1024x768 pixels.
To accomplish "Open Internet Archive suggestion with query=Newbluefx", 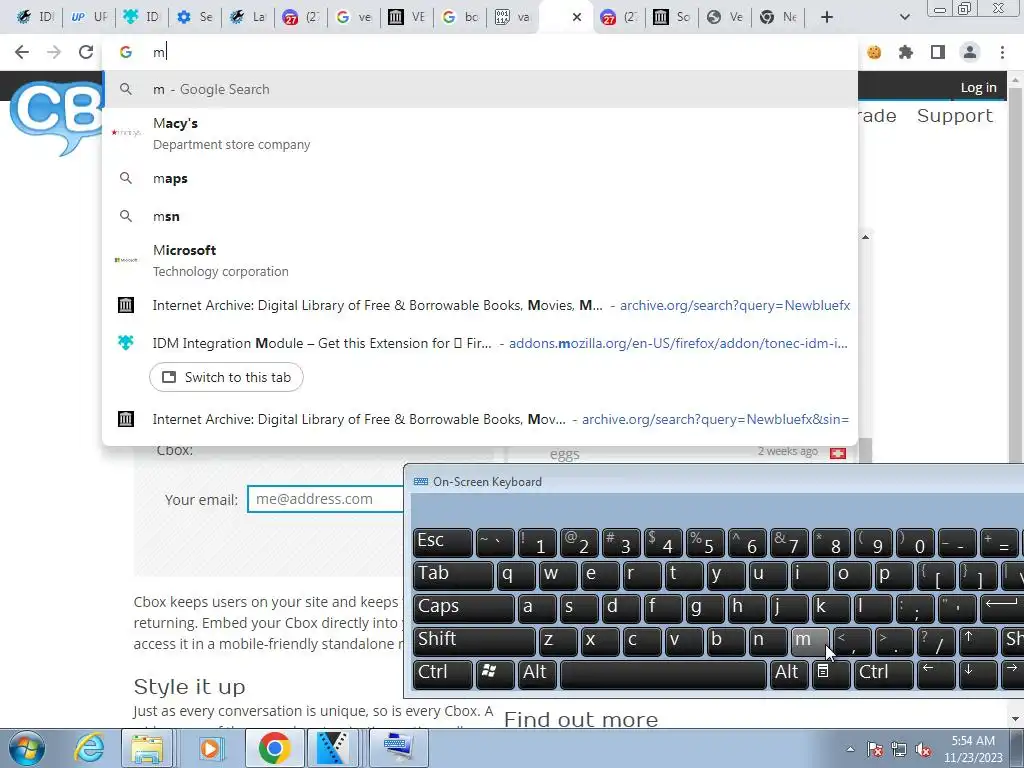I will (480, 305).
